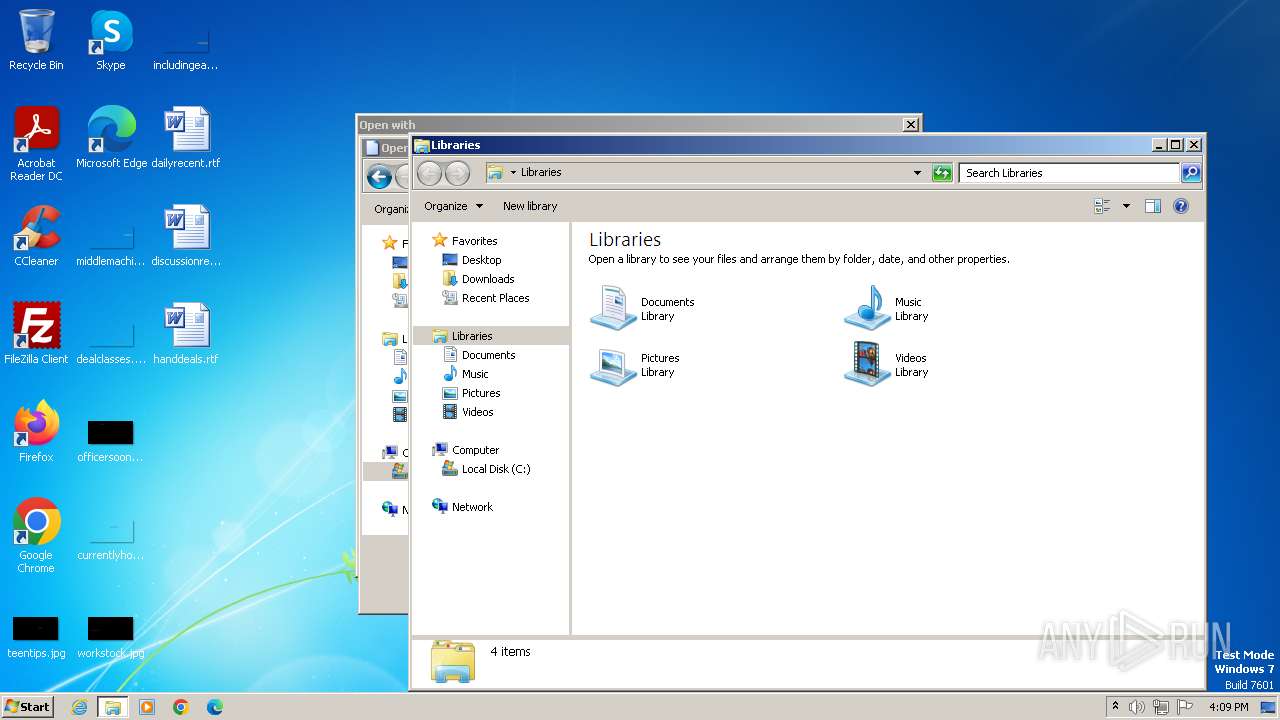Open FileZilla Client desktop shortcut
The height and width of the screenshot is (720, 1280).
click(x=36, y=333)
